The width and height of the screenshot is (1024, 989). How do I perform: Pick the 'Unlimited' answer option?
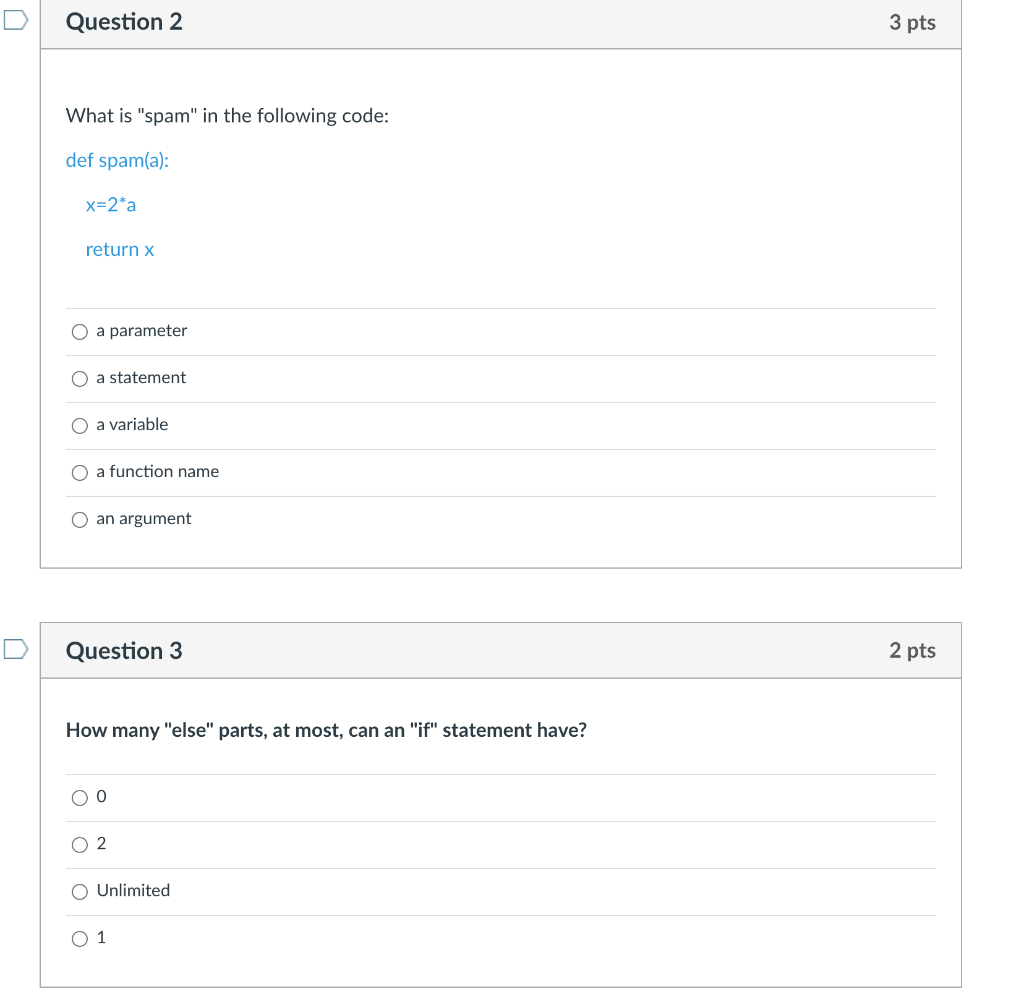[x=80, y=892]
